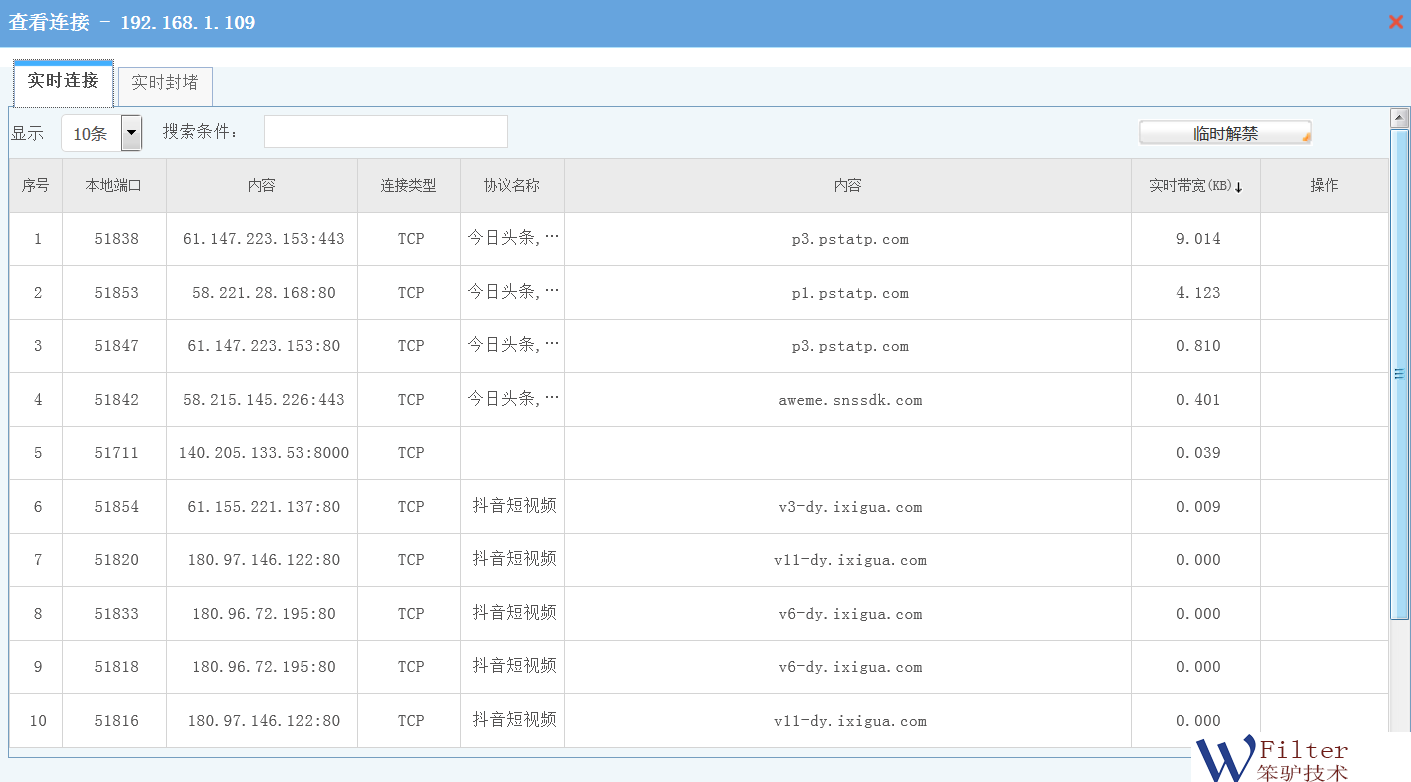Click the 连接类型 column header
The image size is (1411, 782).
point(408,186)
